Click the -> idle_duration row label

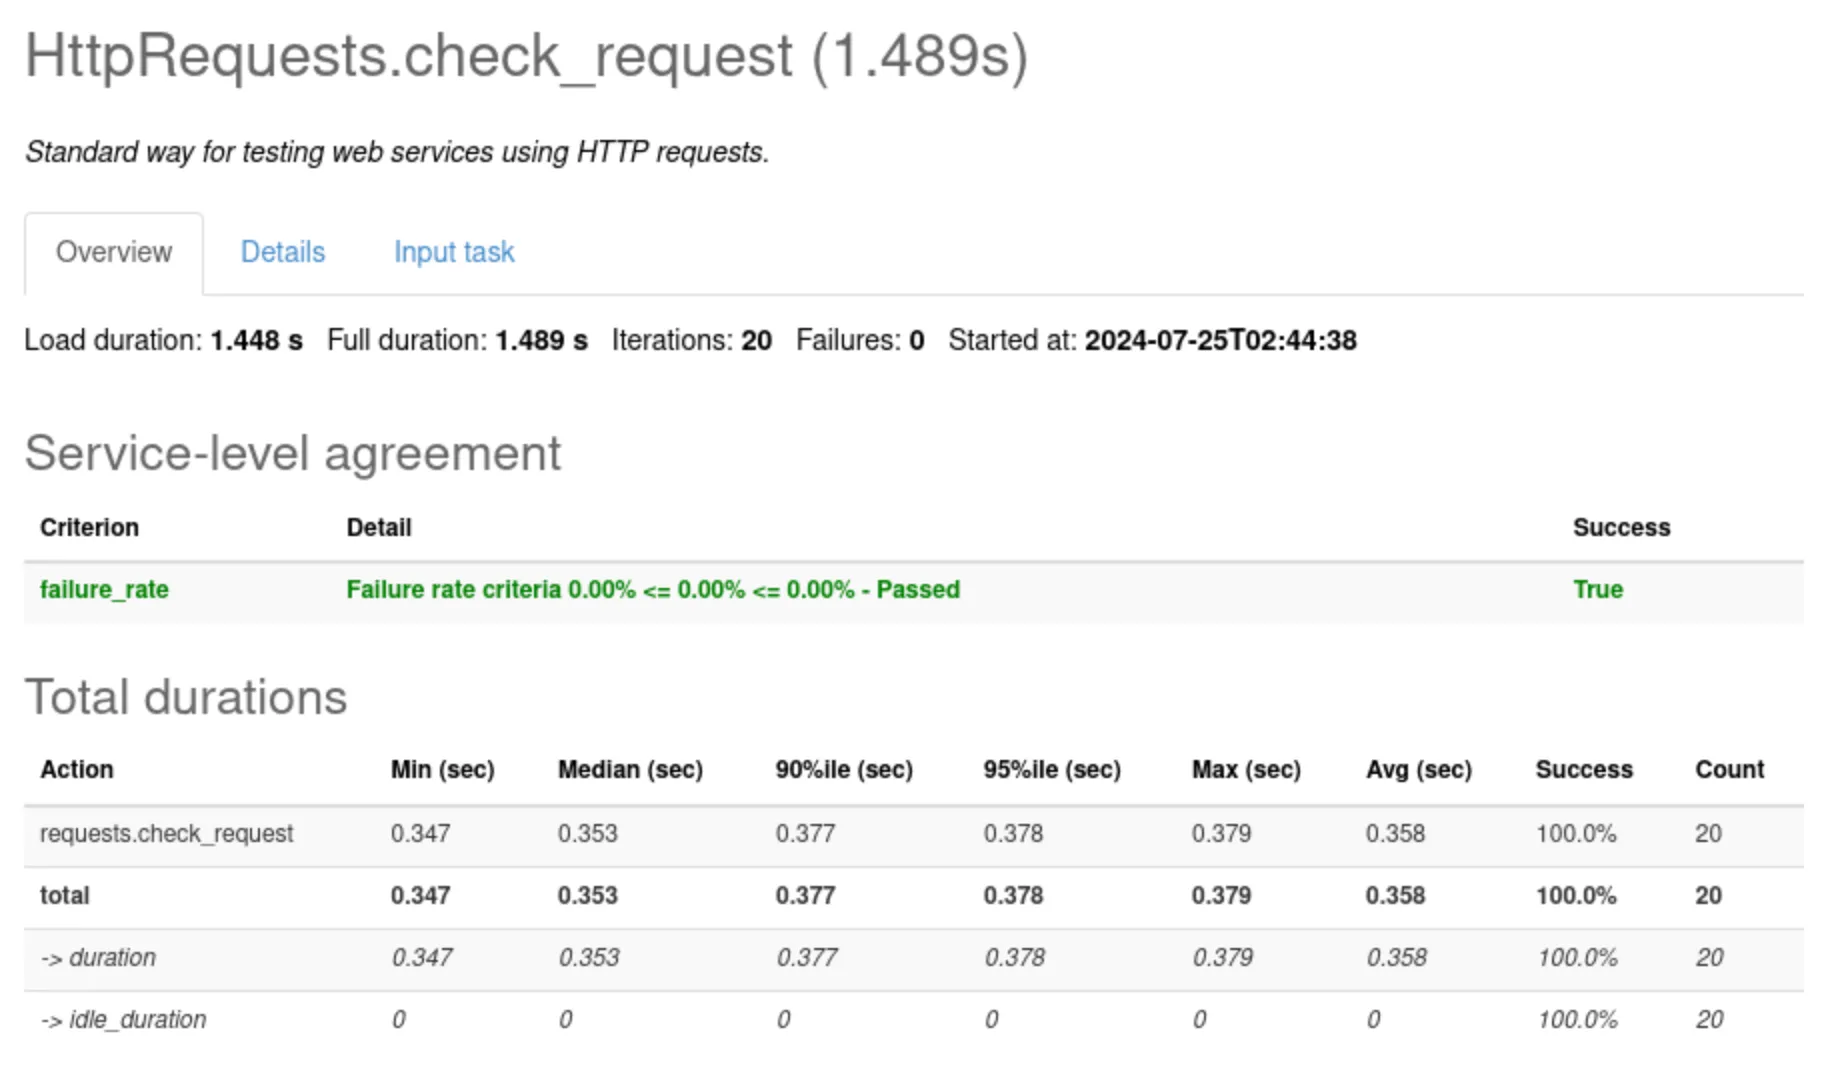pyautogui.click(x=123, y=1019)
